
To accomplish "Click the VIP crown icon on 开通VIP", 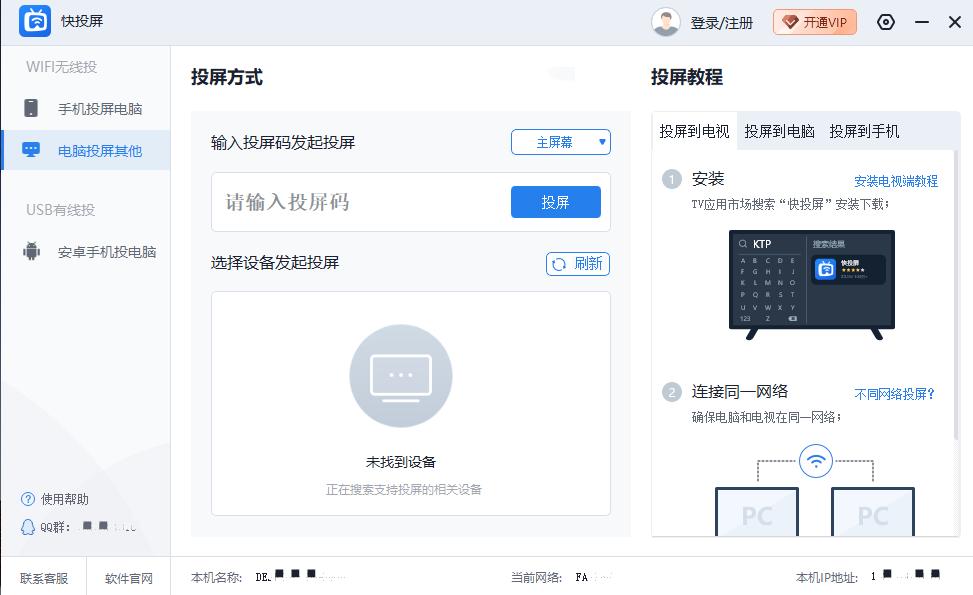I will coord(789,21).
